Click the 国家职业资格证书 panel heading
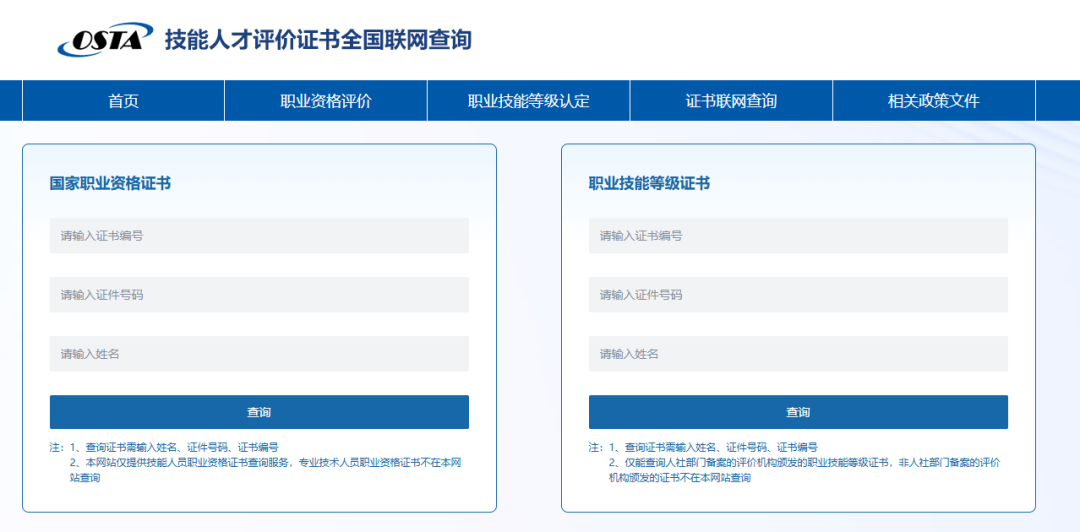This screenshot has height=532, width=1080. 110,183
